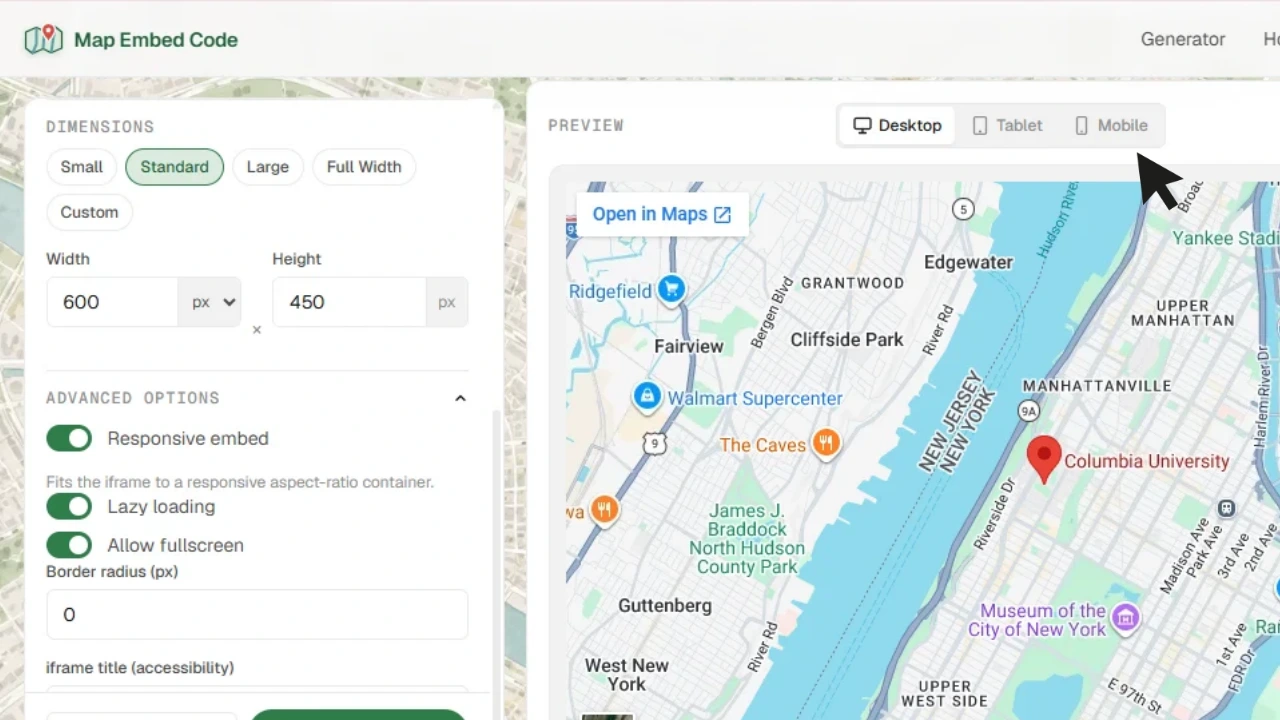Click the Cliffside Park map label
This screenshot has width=1280, height=720.
click(x=847, y=339)
